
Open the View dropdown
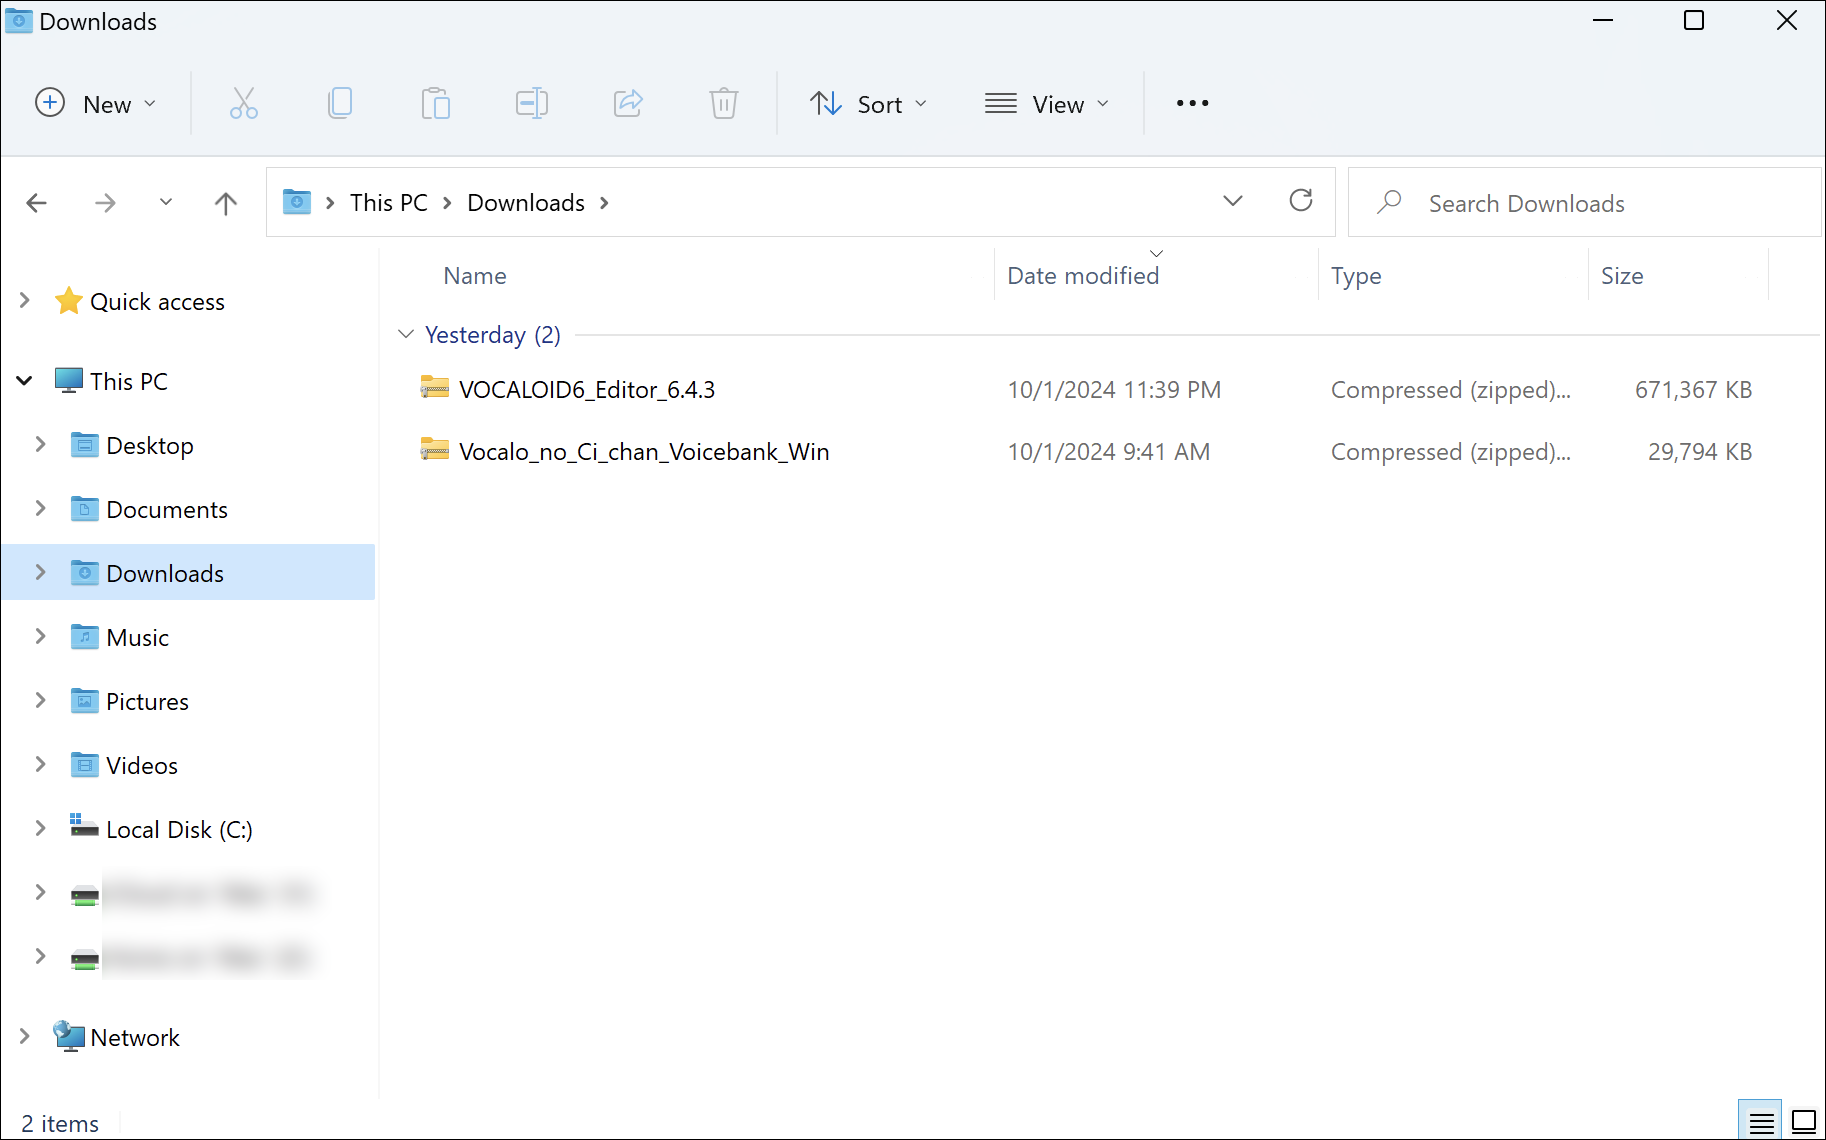(x=1047, y=103)
